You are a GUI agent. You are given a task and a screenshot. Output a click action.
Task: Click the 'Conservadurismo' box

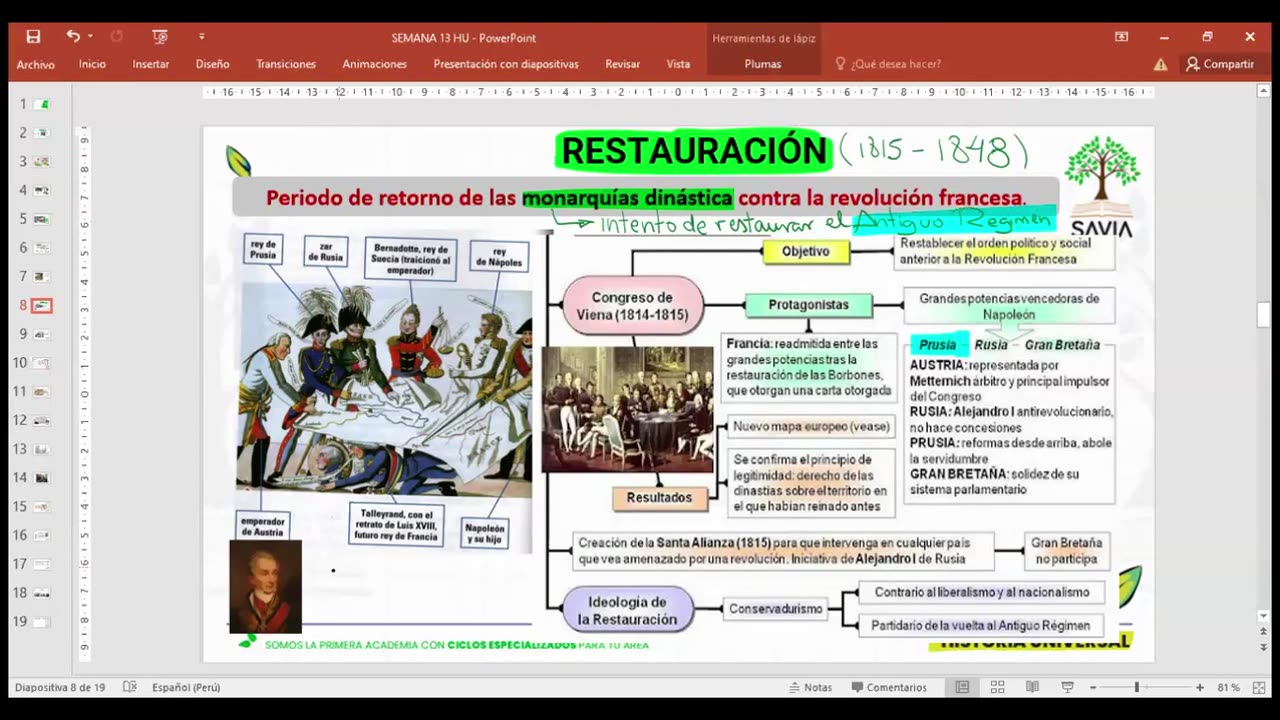pyautogui.click(x=775, y=608)
